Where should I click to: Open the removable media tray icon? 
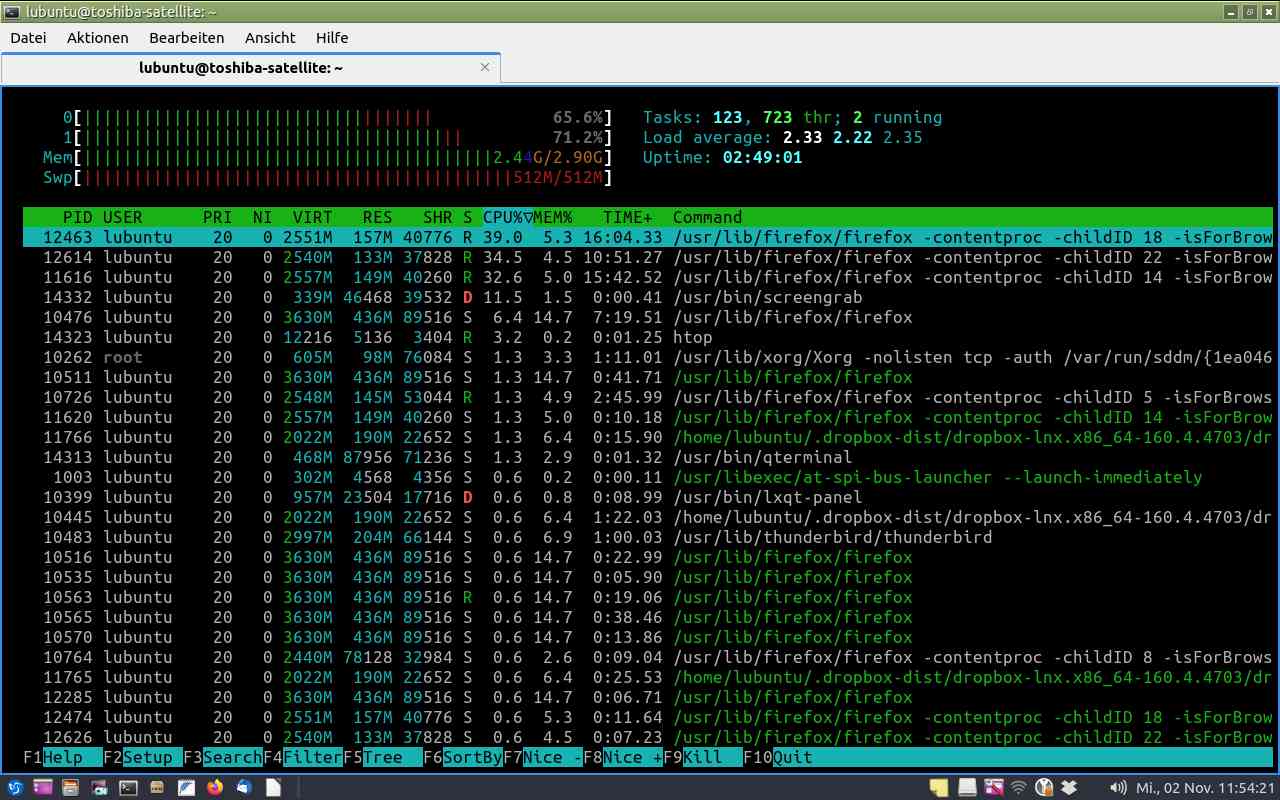(967, 788)
